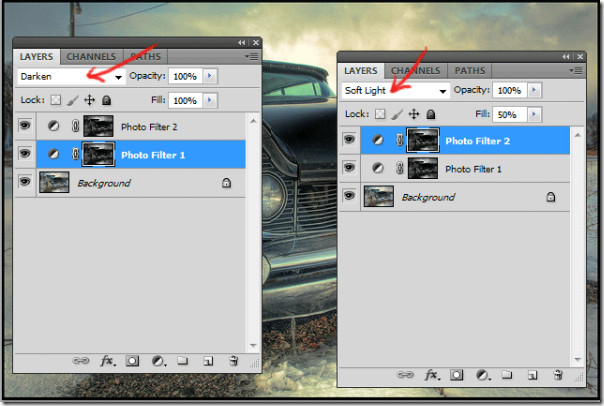
Task: Click link layers icon in left panel
Action: (81, 361)
